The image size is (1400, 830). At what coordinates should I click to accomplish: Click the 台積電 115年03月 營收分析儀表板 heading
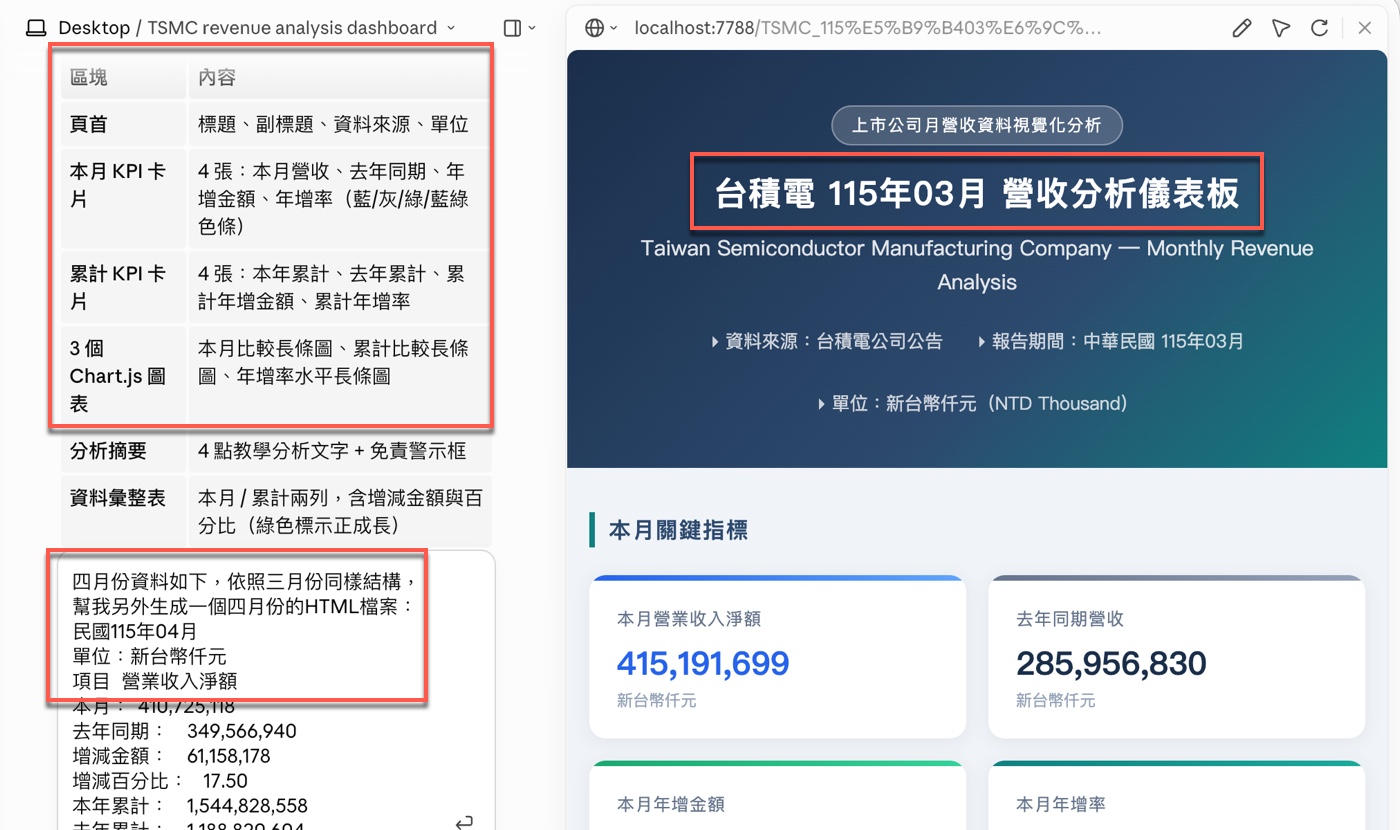point(977,192)
